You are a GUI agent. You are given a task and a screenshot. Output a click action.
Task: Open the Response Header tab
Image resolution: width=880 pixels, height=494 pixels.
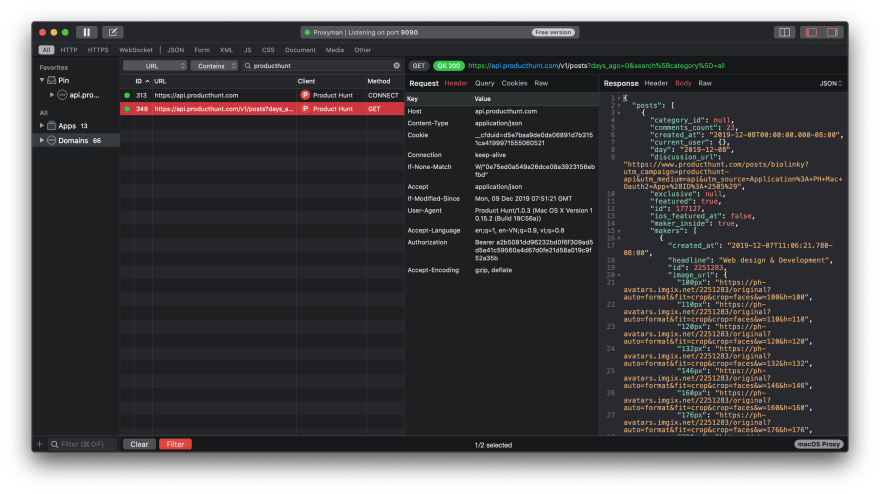tap(656, 83)
